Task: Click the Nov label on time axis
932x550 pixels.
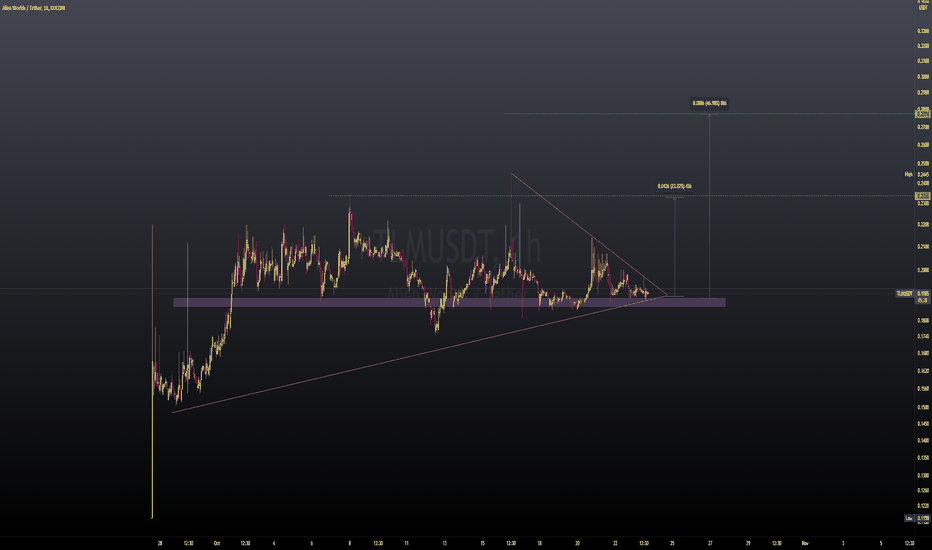Action: [x=805, y=543]
